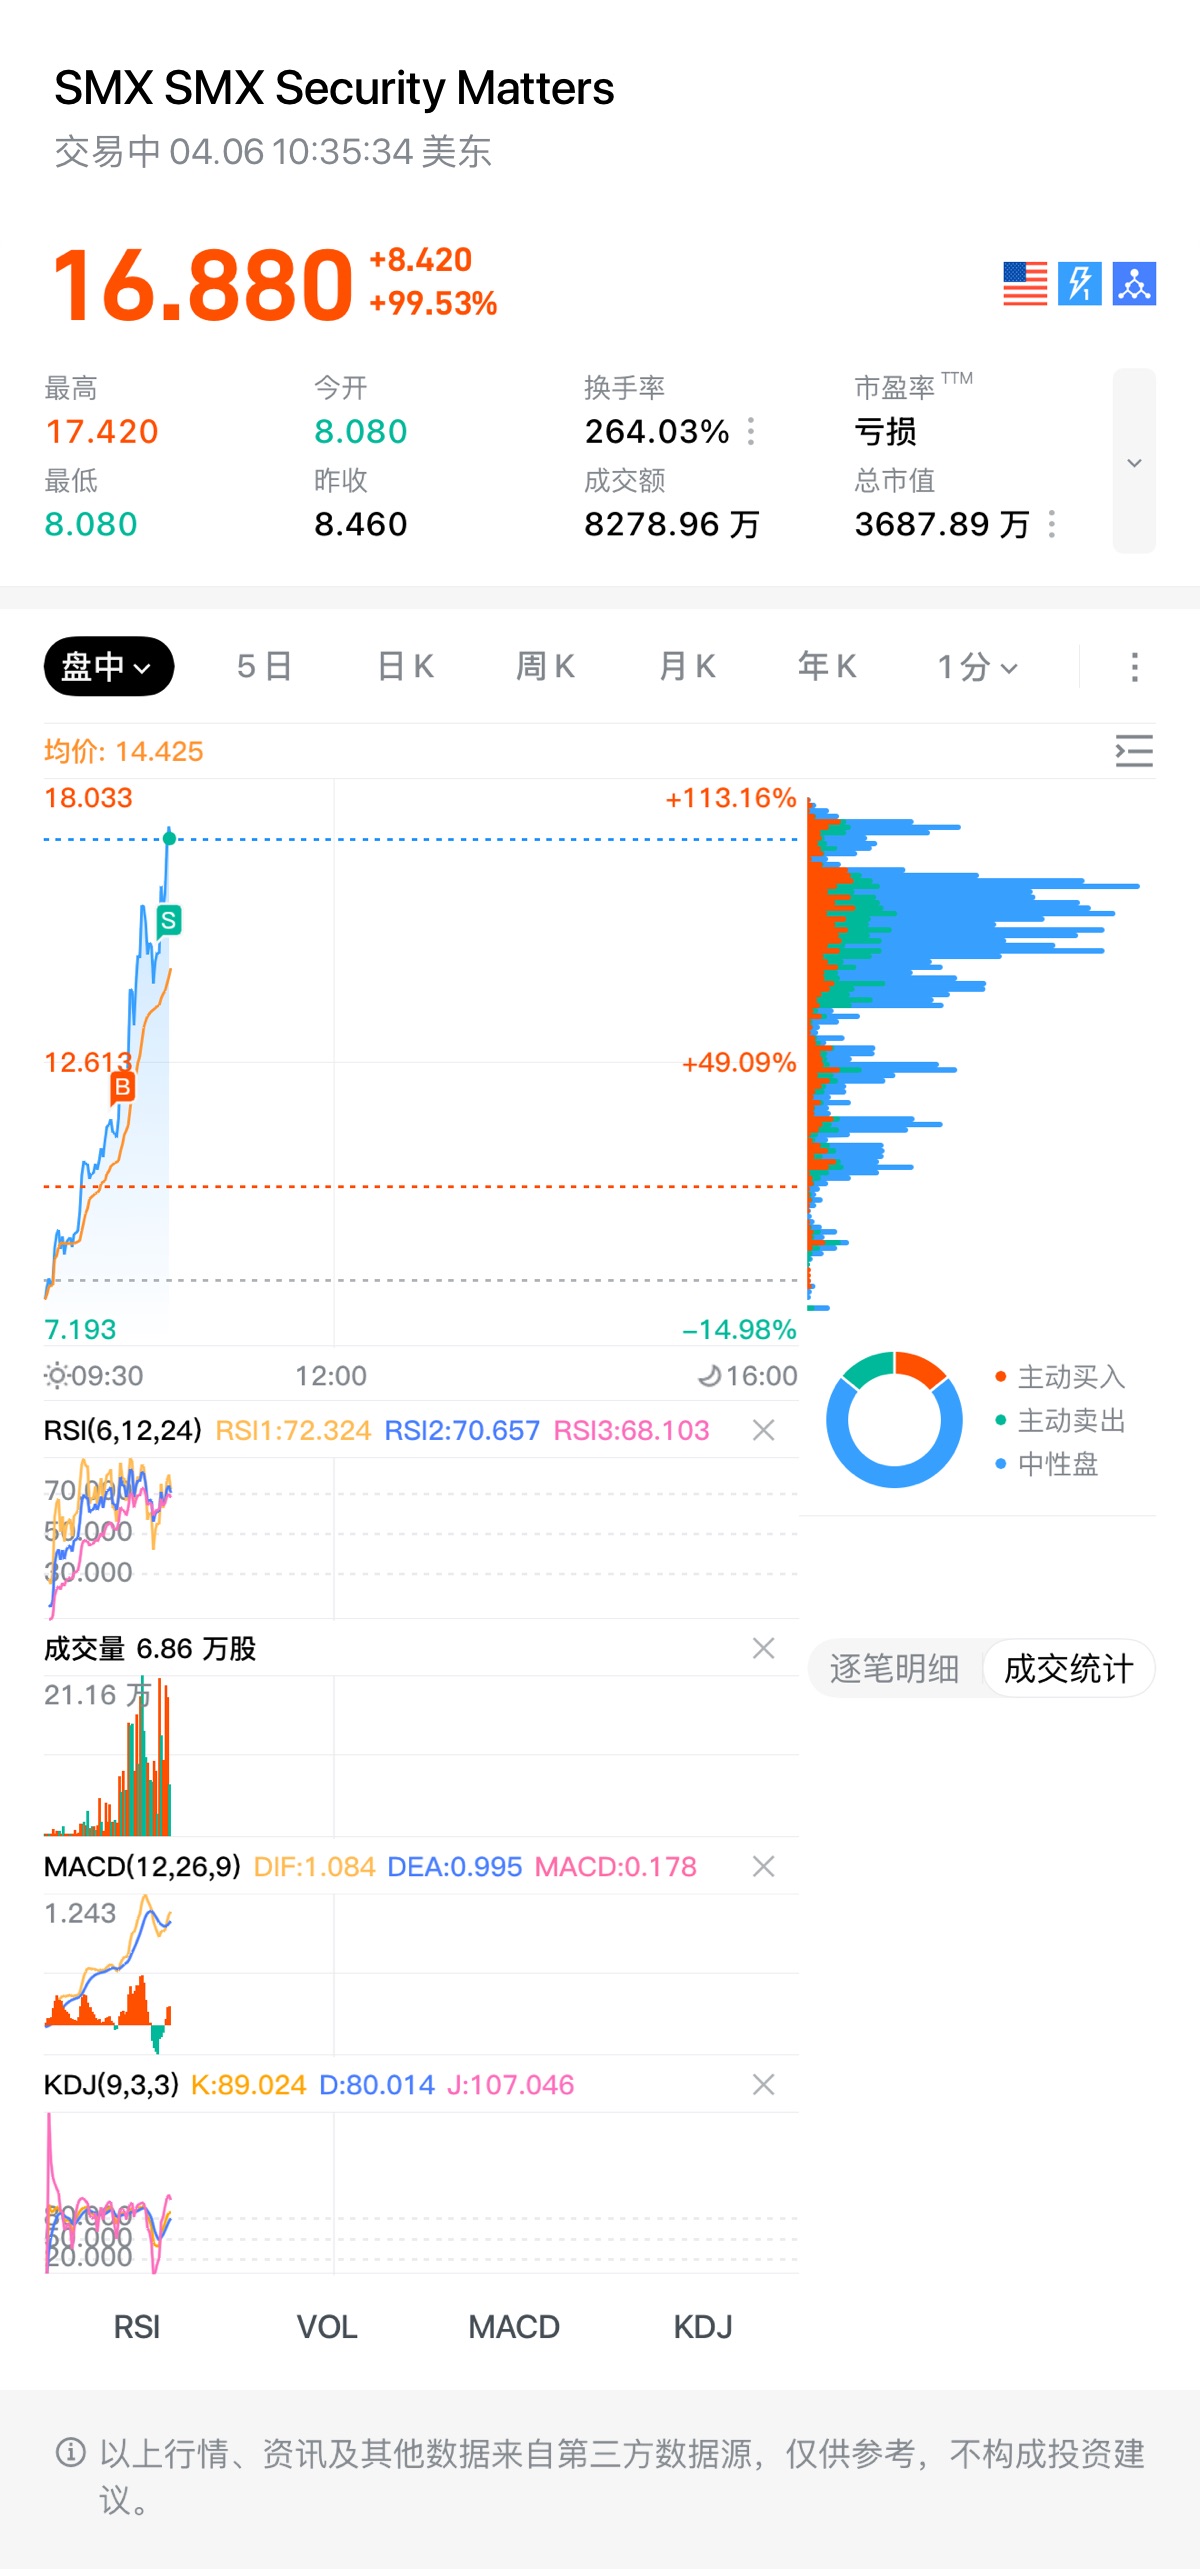Tap the blue lightning bolt icon
The image size is (1200, 2569).
[1080, 284]
